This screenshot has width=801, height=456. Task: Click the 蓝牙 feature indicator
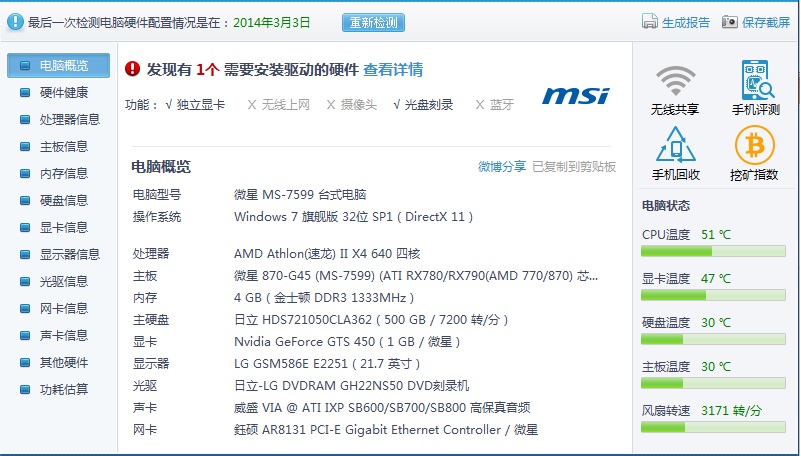click(x=494, y=105)
